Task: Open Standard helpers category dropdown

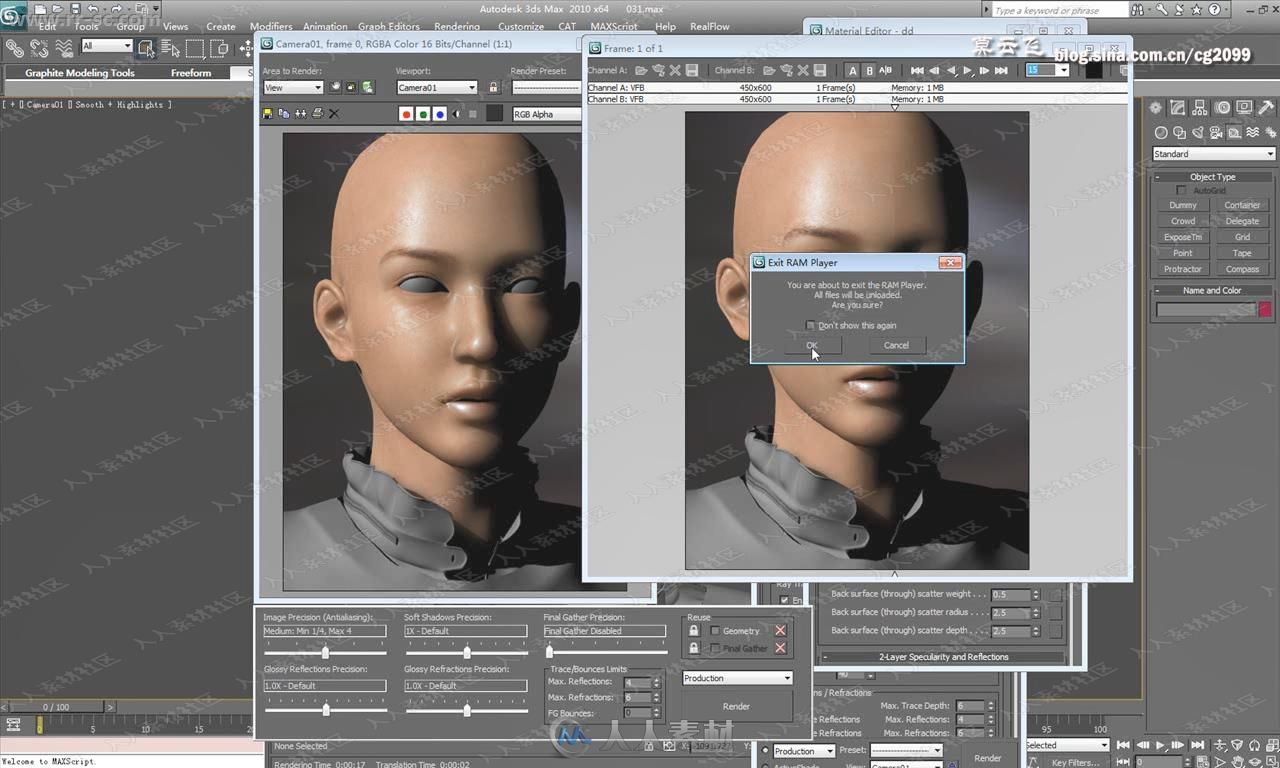Action: 1214,154
